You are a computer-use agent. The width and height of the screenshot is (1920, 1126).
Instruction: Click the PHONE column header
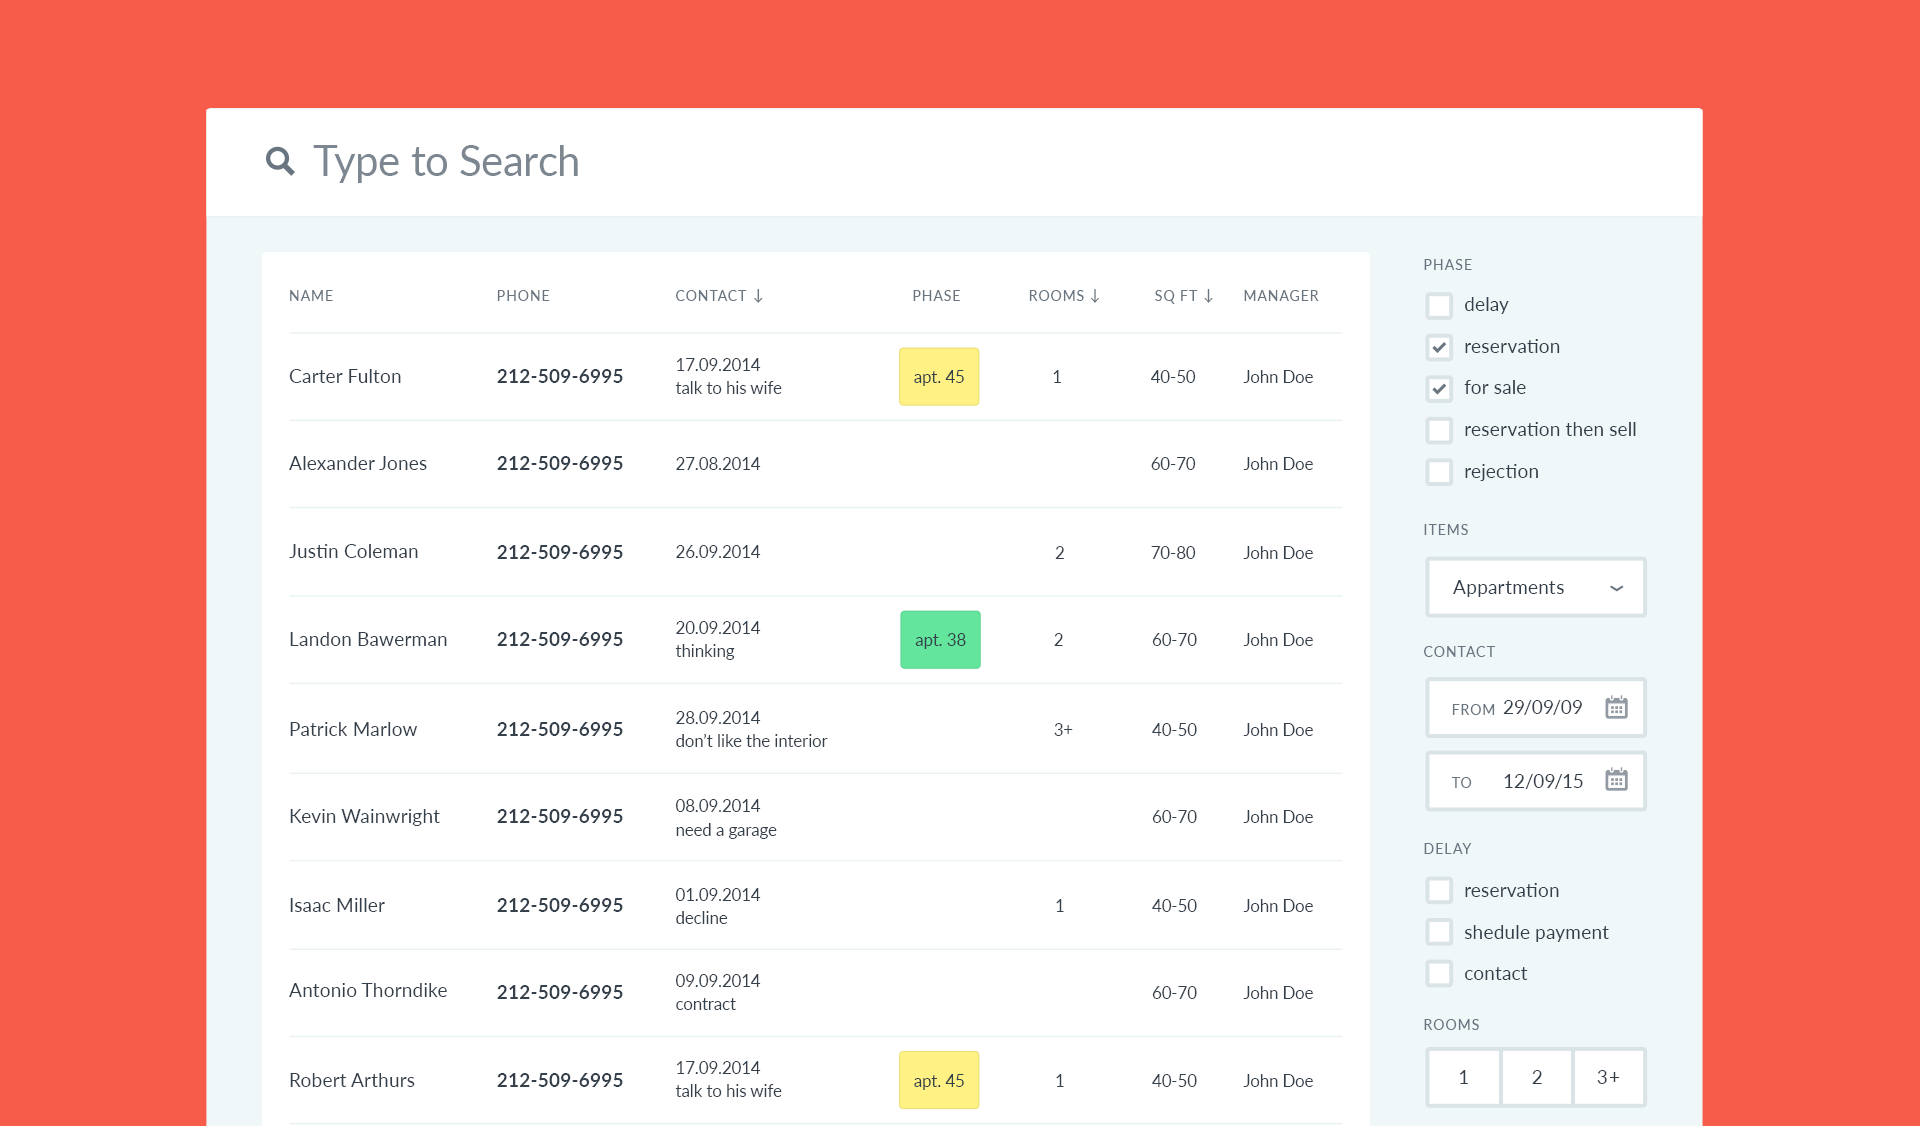coord(523,296)
